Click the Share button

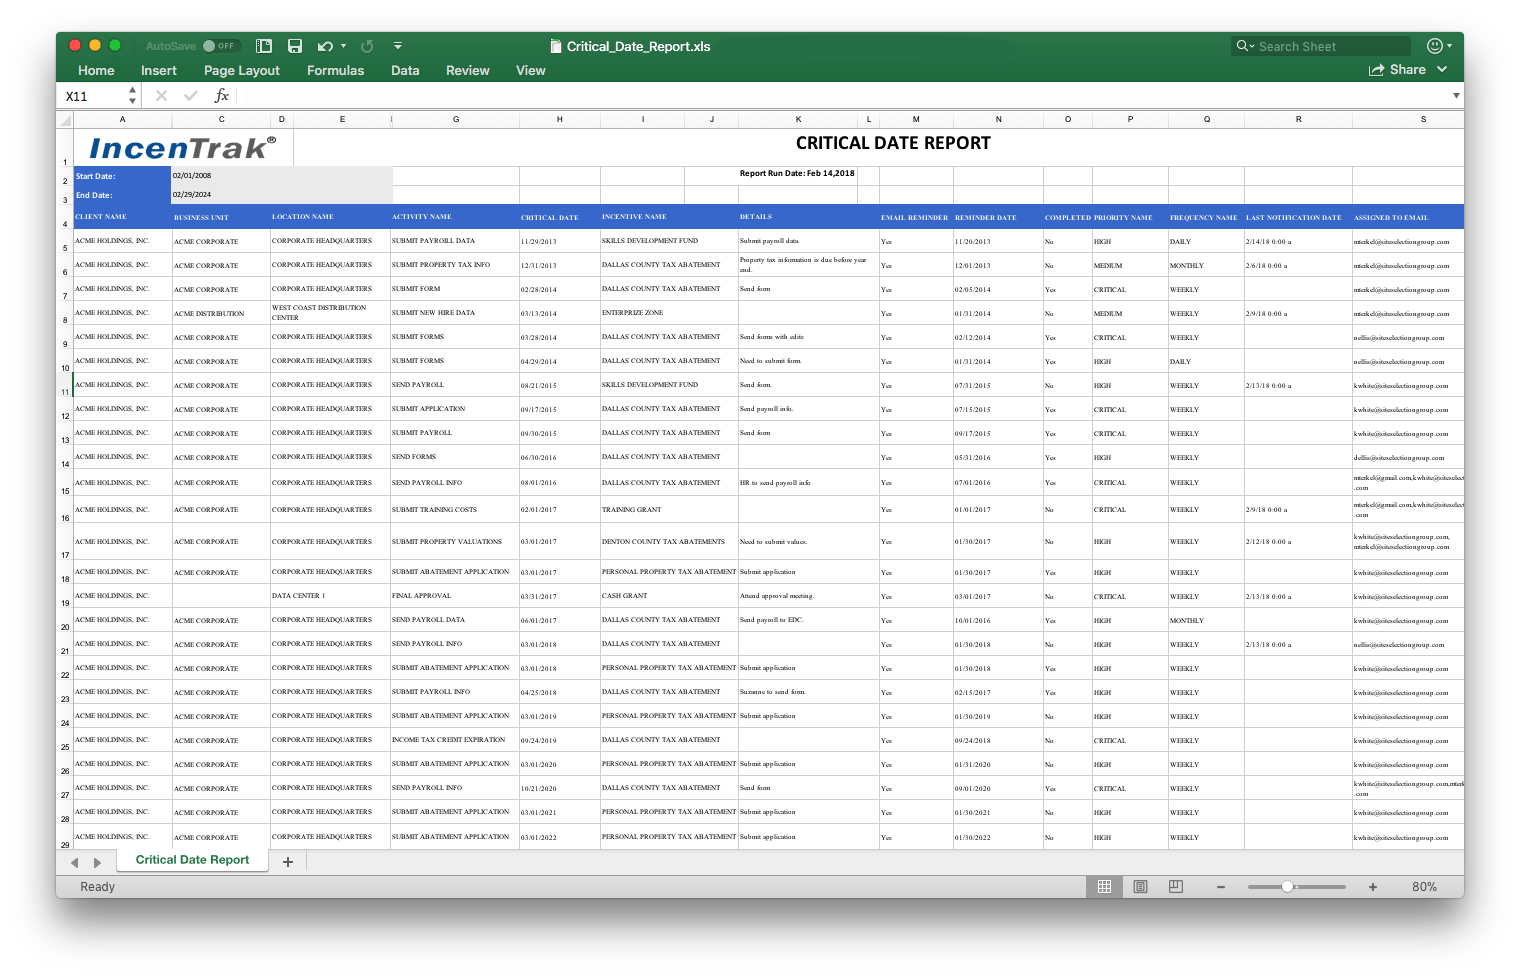pyautogui.click(x=1398, y=69)
